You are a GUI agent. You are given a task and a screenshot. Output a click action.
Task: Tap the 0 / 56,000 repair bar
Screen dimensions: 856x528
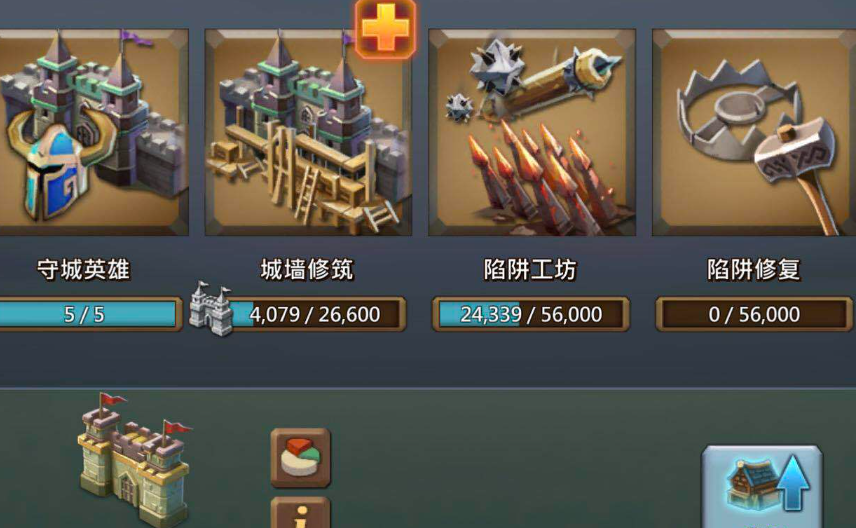point(754,315)
